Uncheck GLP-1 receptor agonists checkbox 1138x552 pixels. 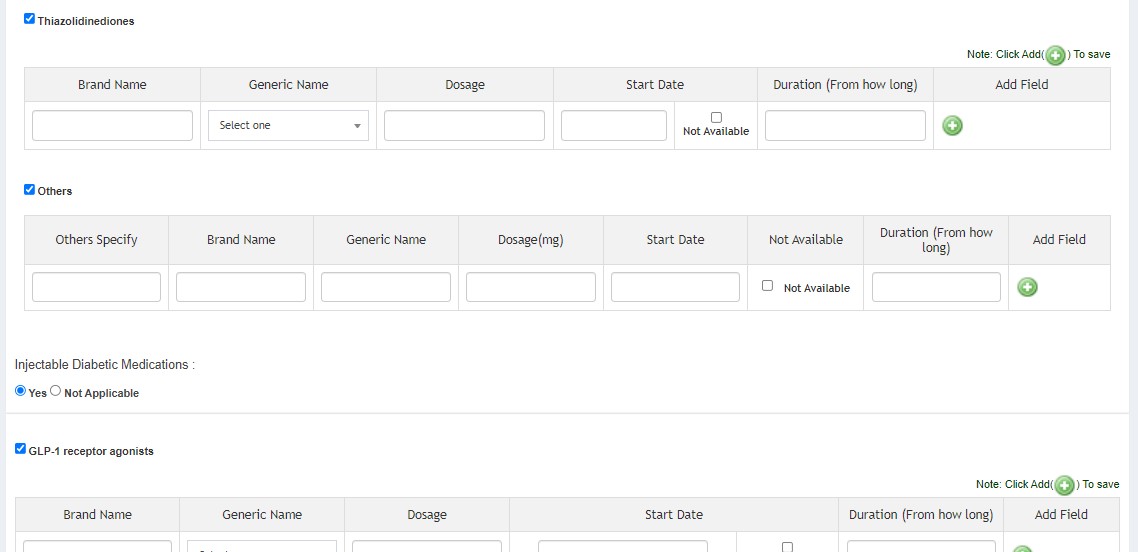pos(21,449)
